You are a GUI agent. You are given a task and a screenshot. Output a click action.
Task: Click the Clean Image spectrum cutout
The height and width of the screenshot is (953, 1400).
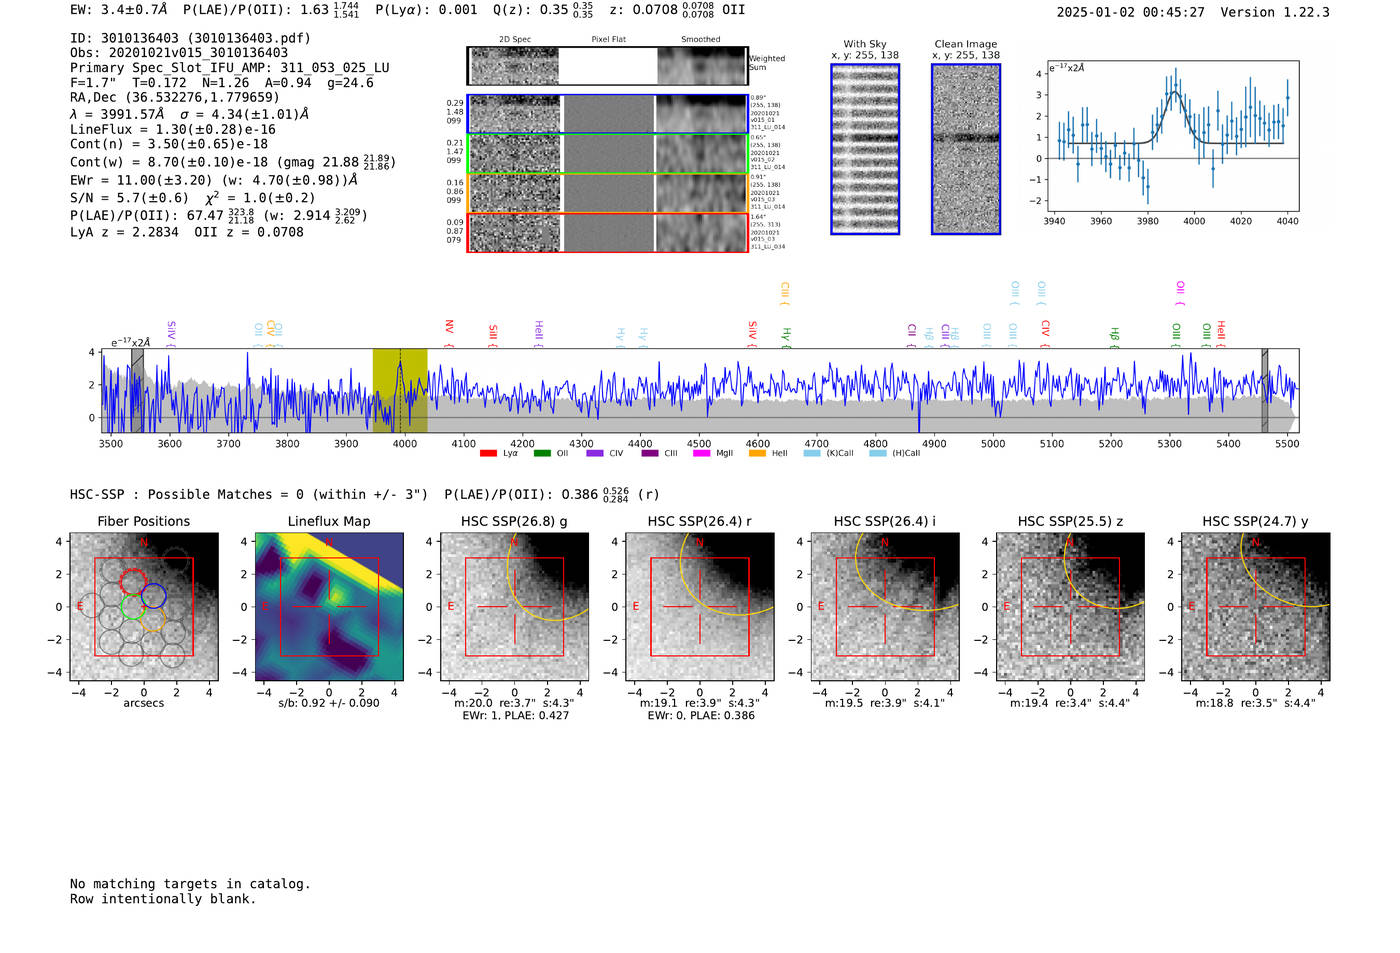[x=966, y=149]
